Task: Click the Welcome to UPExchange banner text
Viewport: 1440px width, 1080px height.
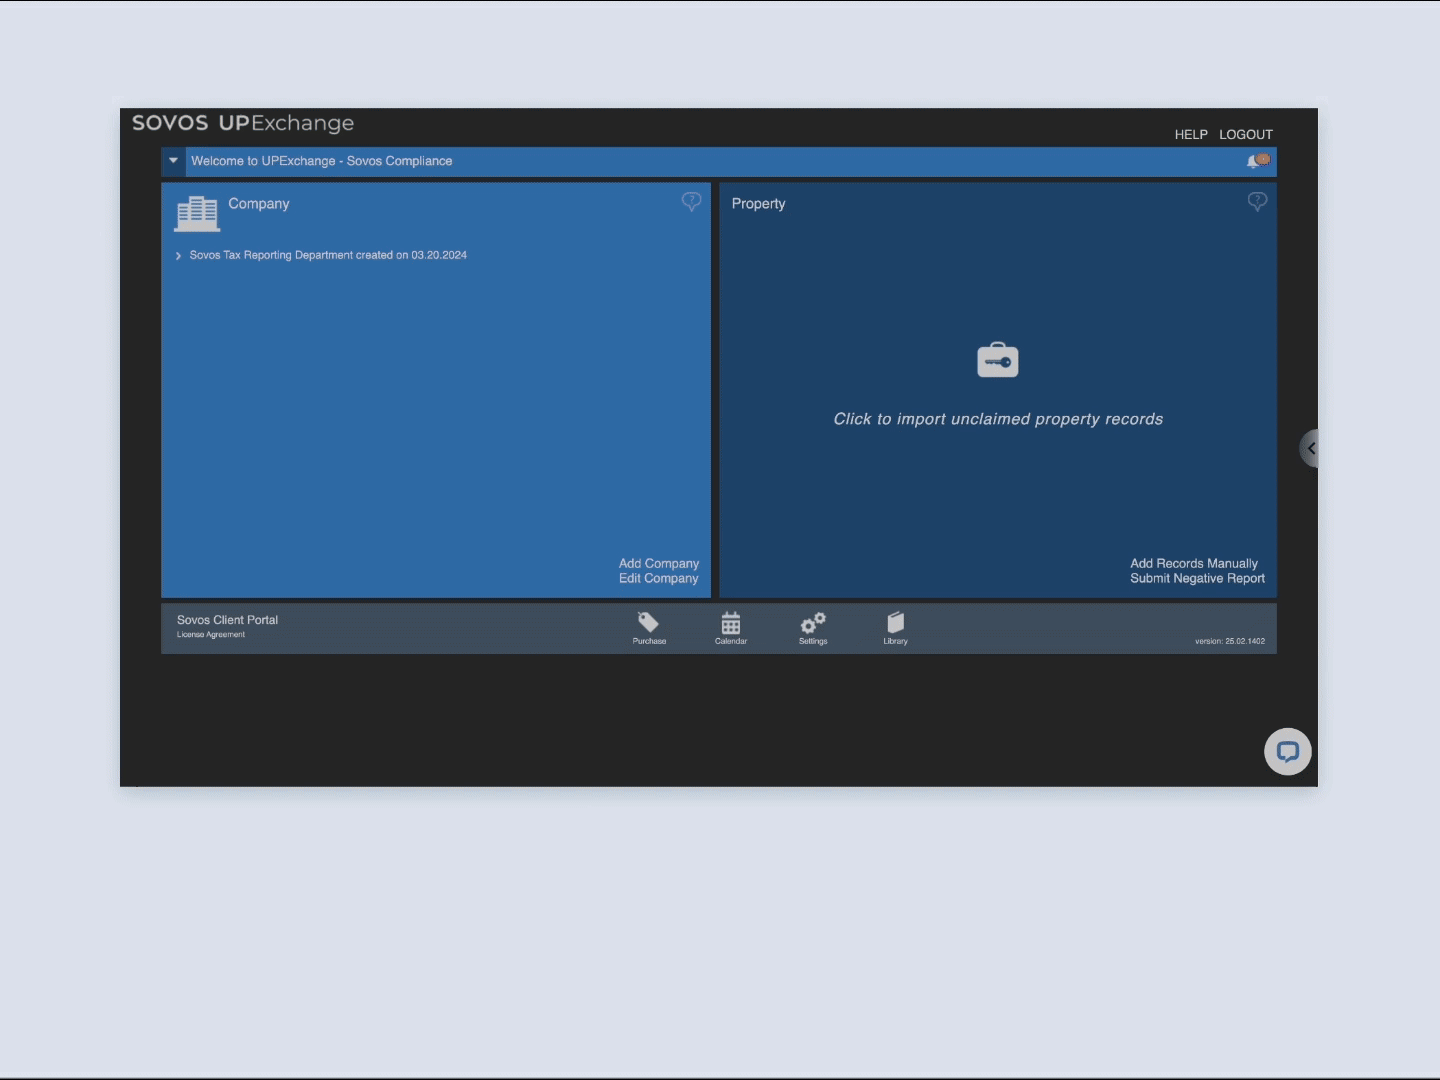Action: coord(322,161)
